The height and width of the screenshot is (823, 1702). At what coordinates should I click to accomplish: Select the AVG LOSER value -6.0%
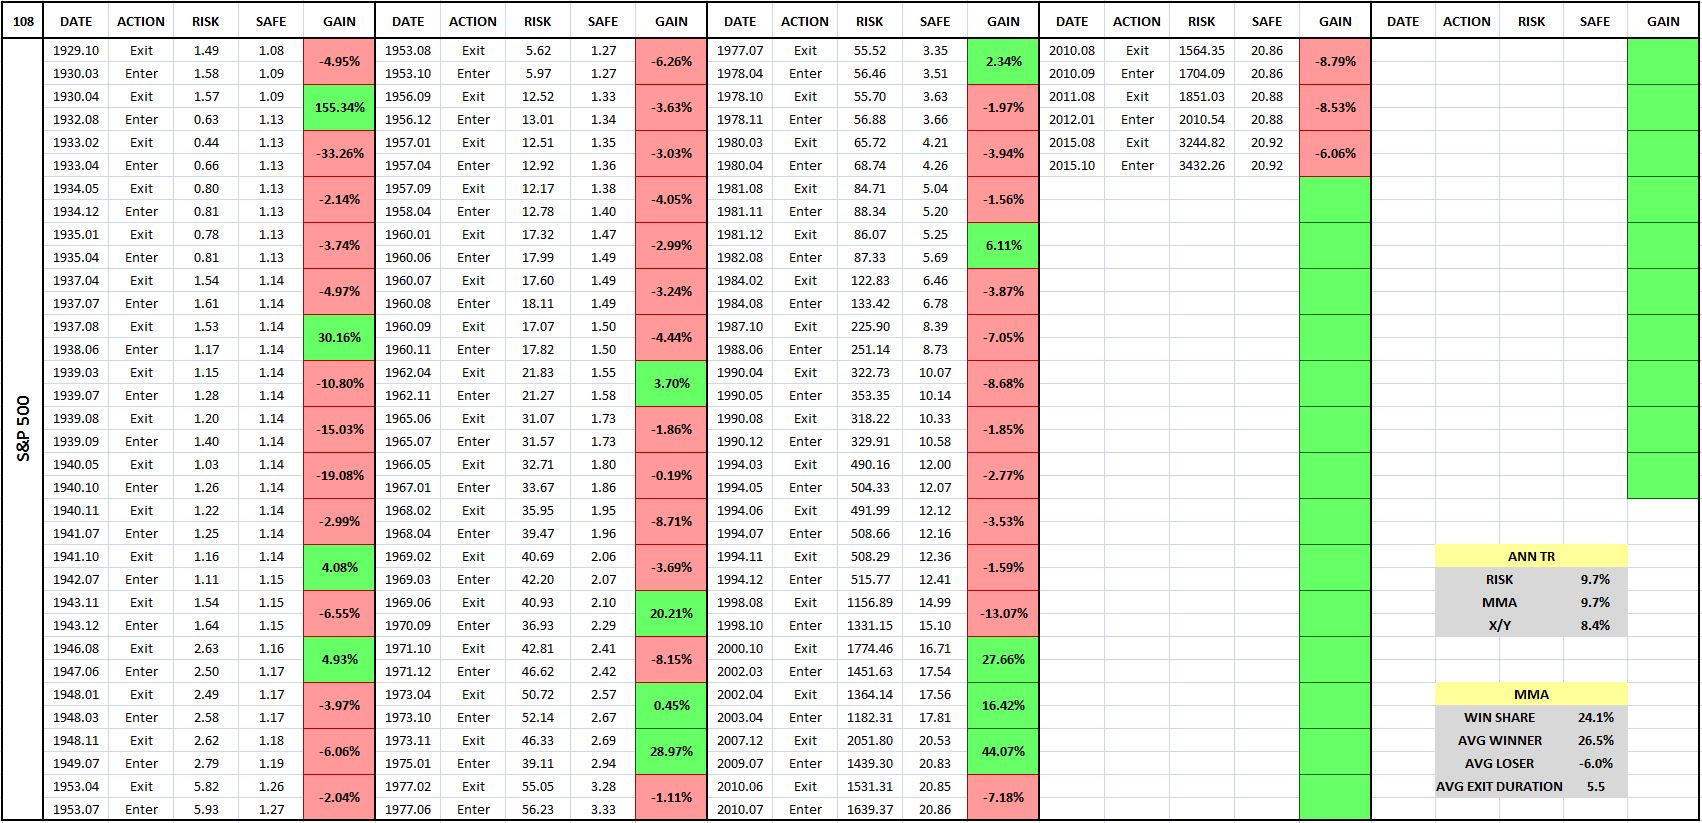click(1595, 763)
